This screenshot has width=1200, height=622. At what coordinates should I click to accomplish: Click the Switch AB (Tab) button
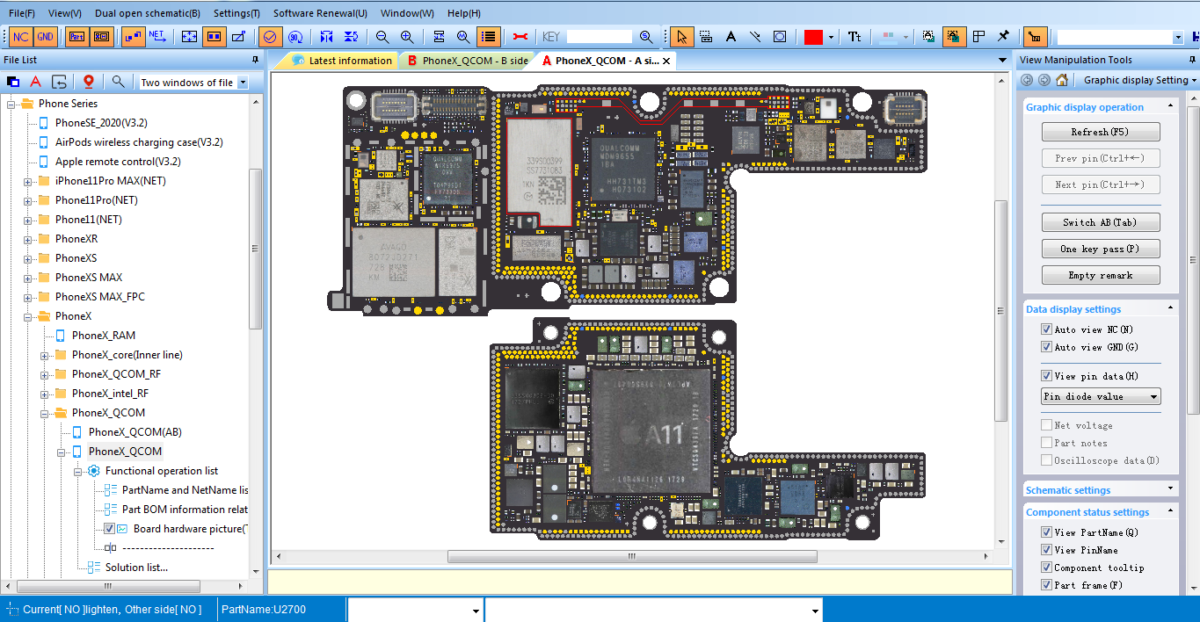tap(1100, 222)
